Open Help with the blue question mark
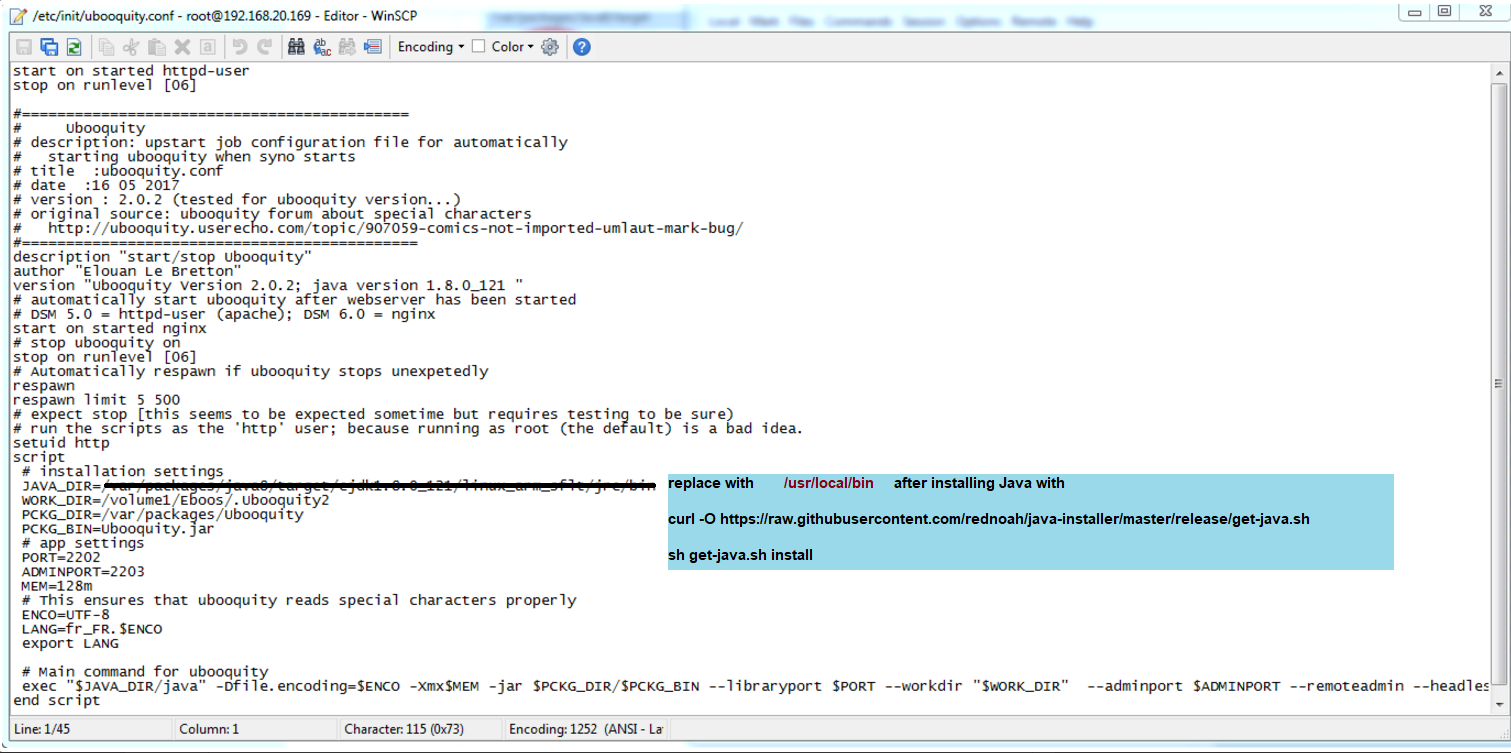 [581, 47]
